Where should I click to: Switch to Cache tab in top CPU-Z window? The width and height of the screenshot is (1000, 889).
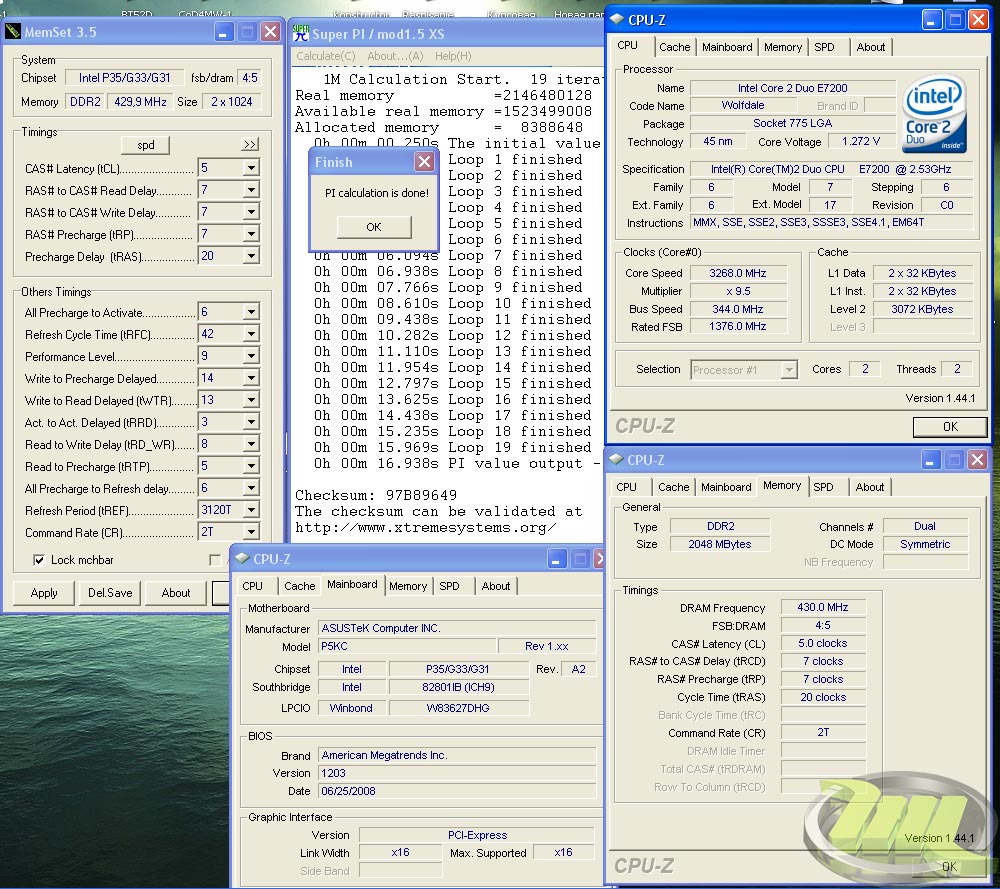tap(675, 47)
